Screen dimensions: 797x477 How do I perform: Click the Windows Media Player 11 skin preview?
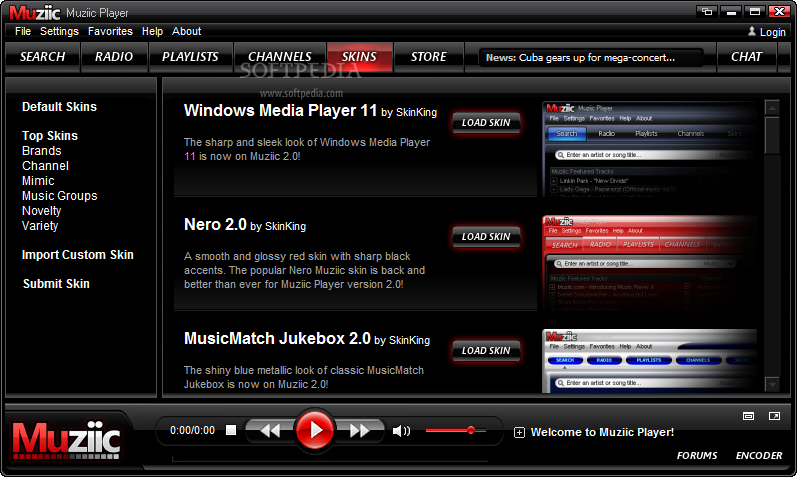pyautogui.click(x=650, y=149)
